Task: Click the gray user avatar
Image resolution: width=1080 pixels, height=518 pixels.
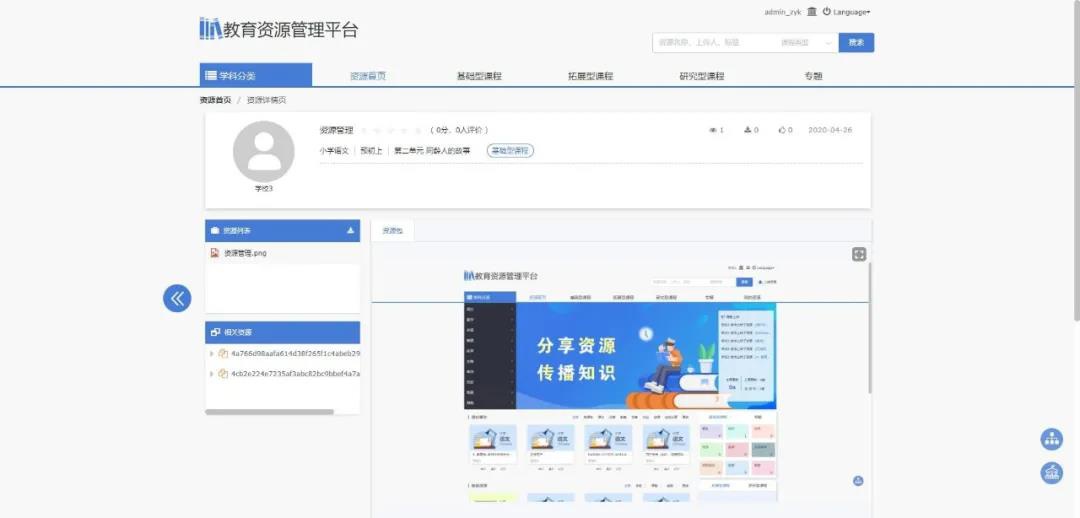Action: pyautogui.click(x=264, y=152)
